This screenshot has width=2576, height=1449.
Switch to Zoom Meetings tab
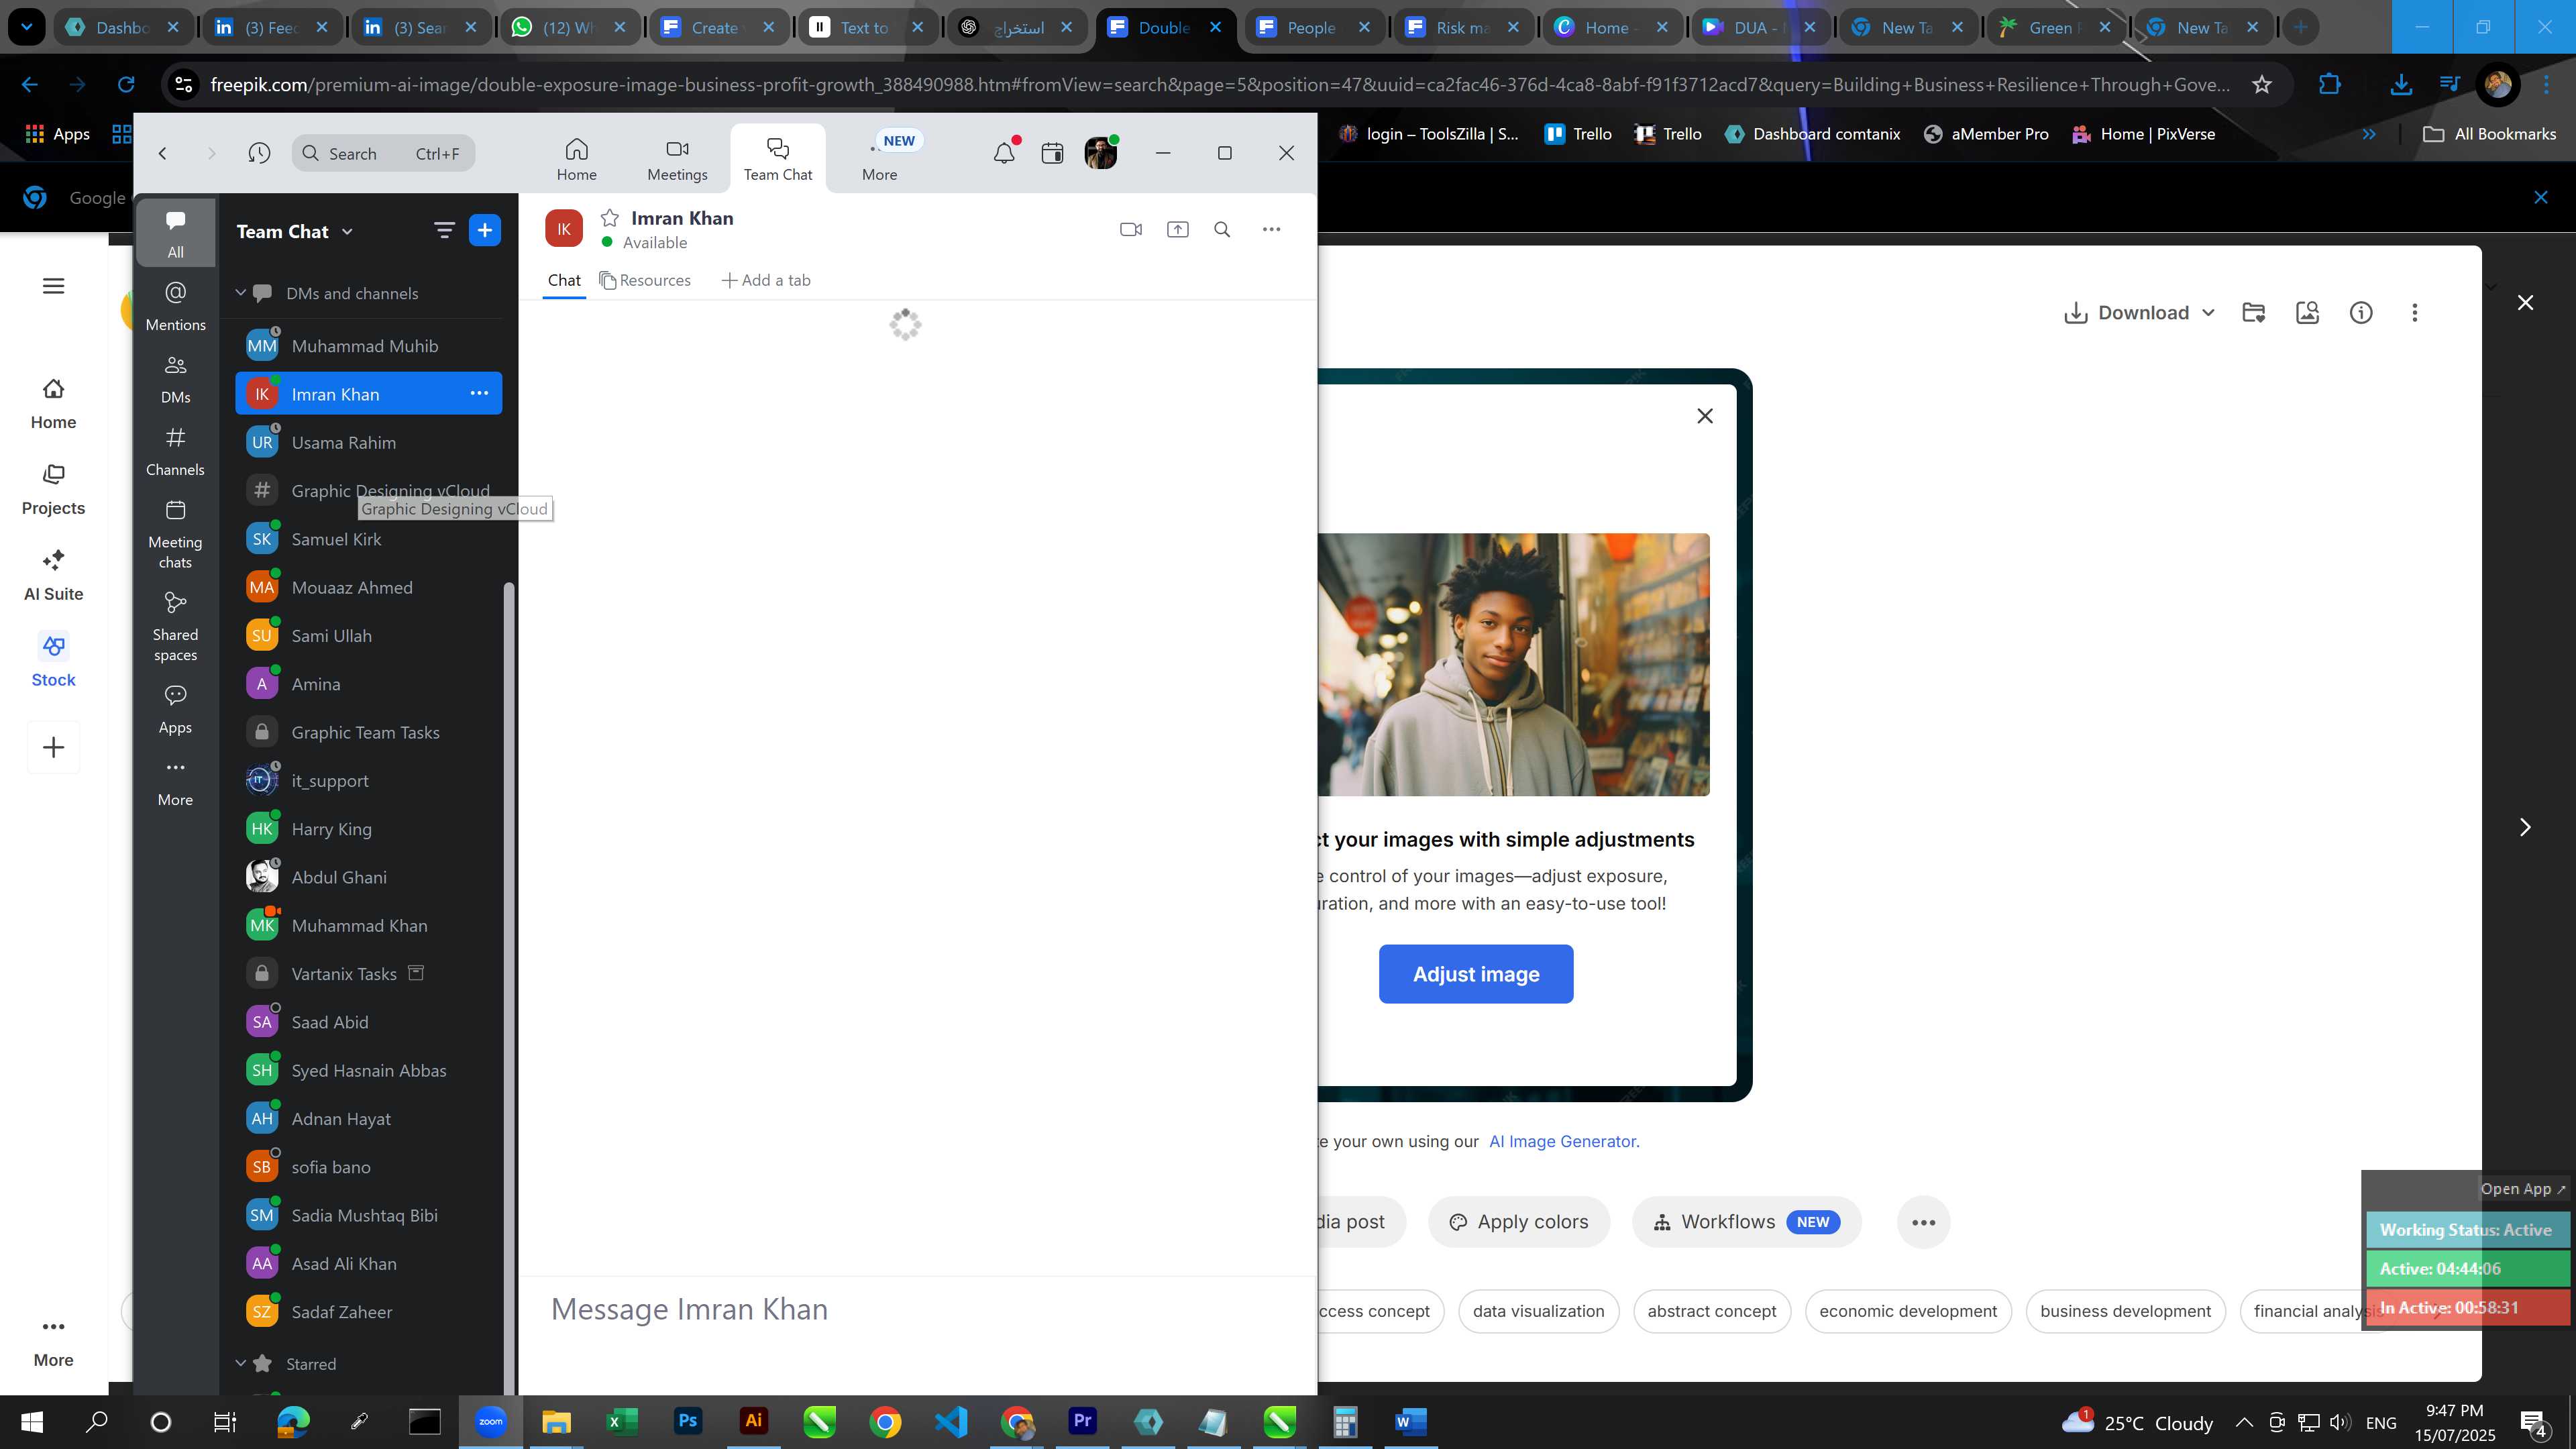click(x=677, y=160)
